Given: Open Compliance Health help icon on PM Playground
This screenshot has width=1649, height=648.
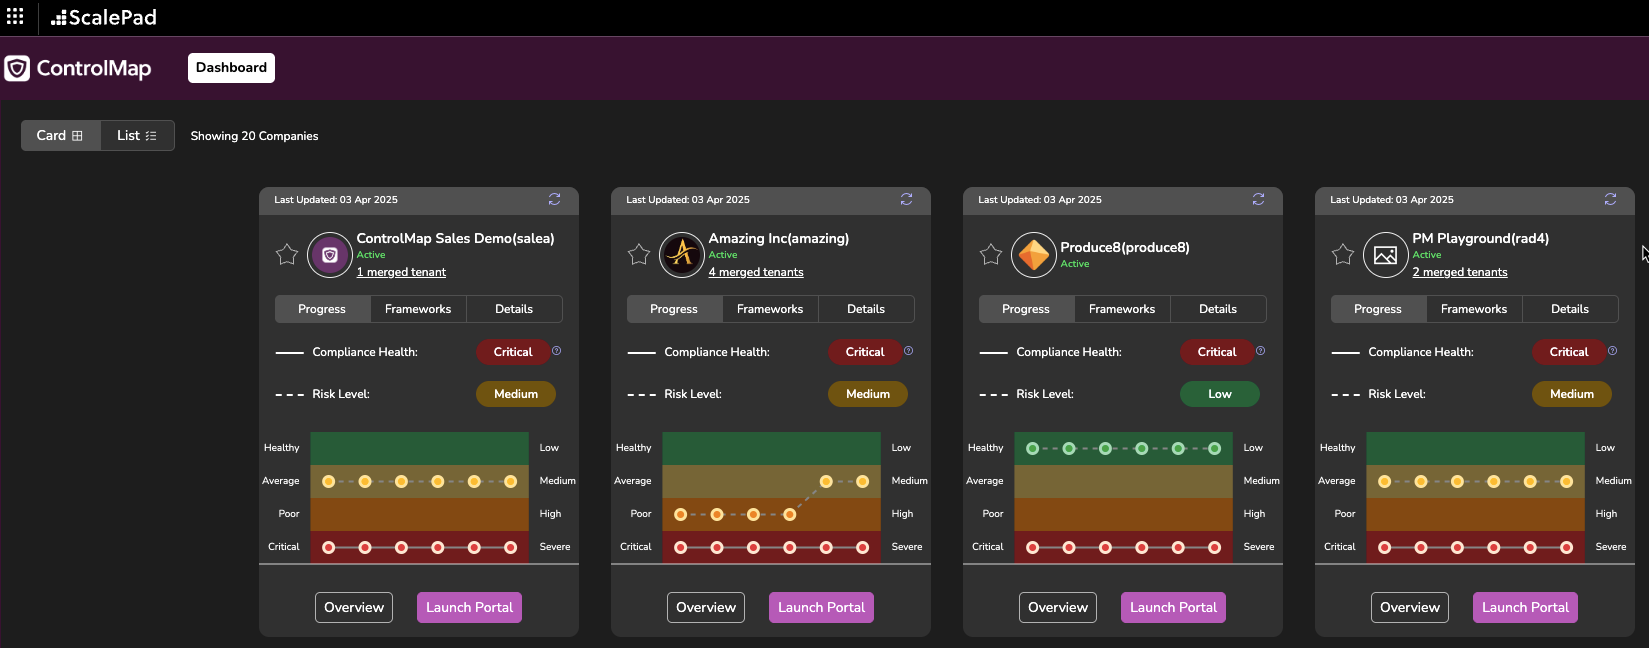Looking at the screenshot, I should tap(1613, 351).
